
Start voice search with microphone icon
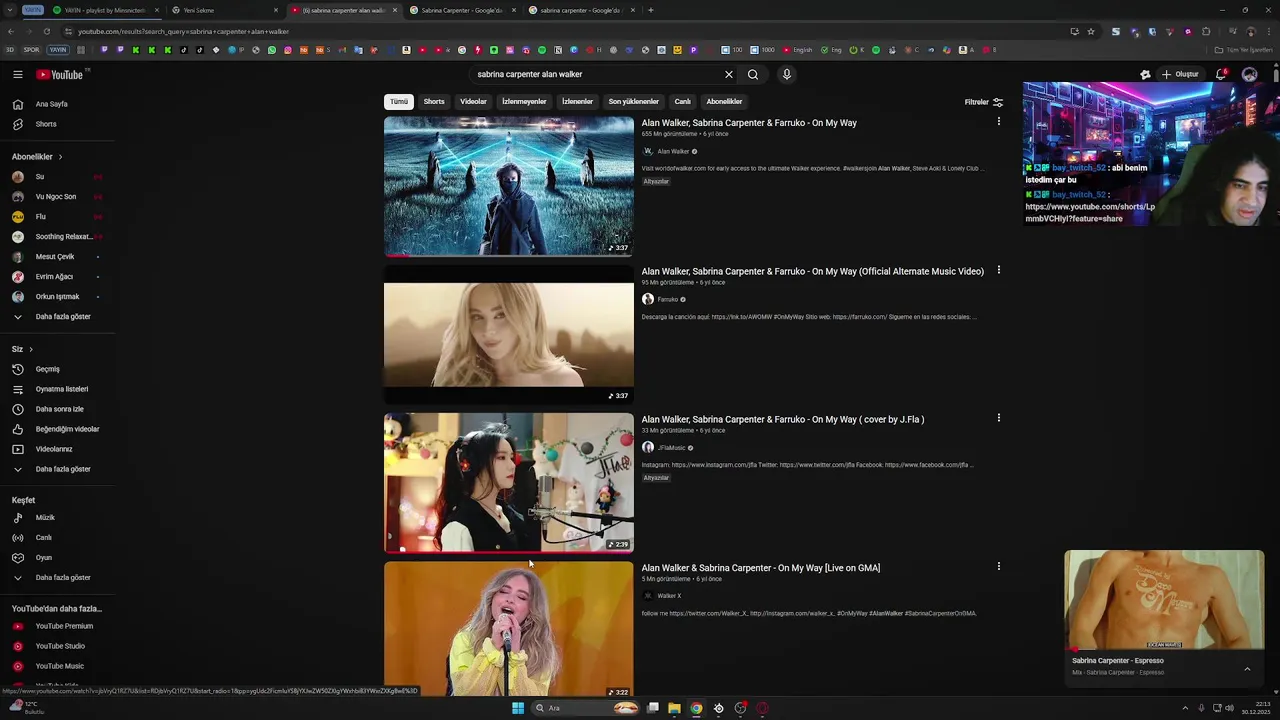coord(787,74)
